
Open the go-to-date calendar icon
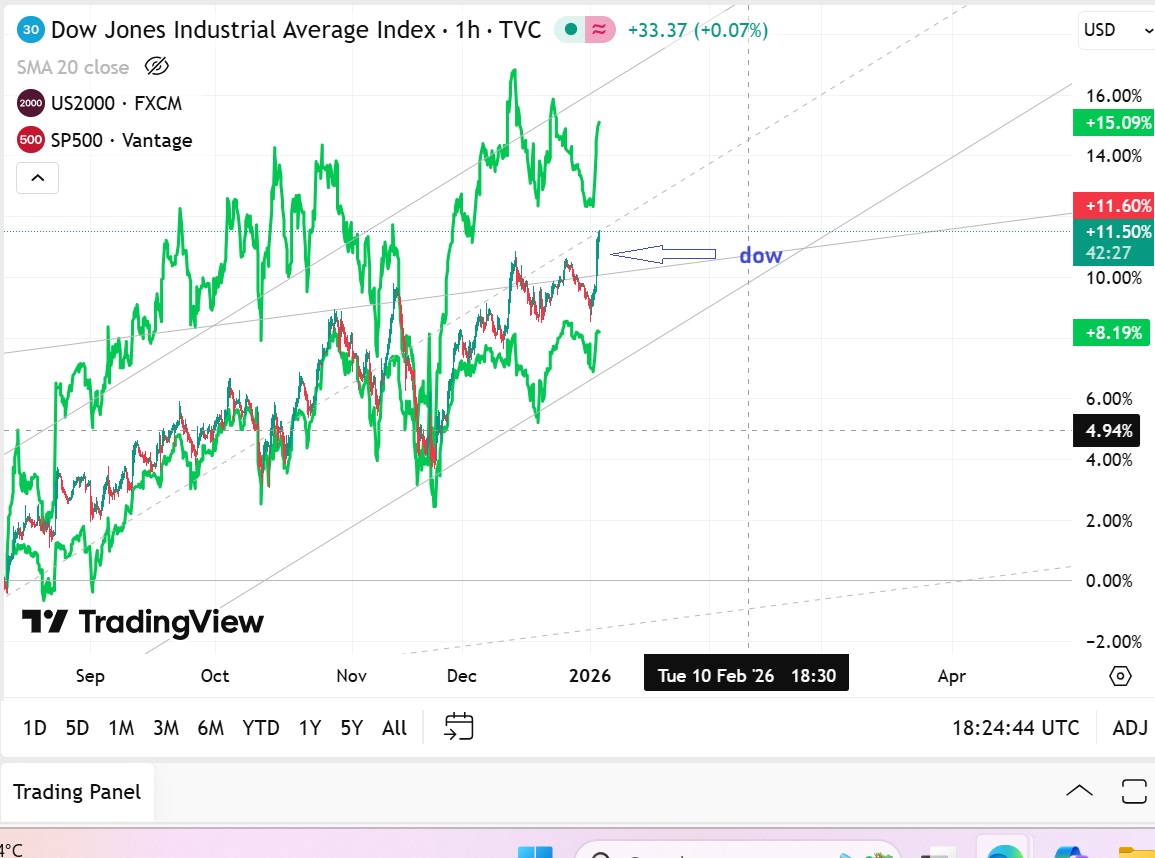(458, 727)
